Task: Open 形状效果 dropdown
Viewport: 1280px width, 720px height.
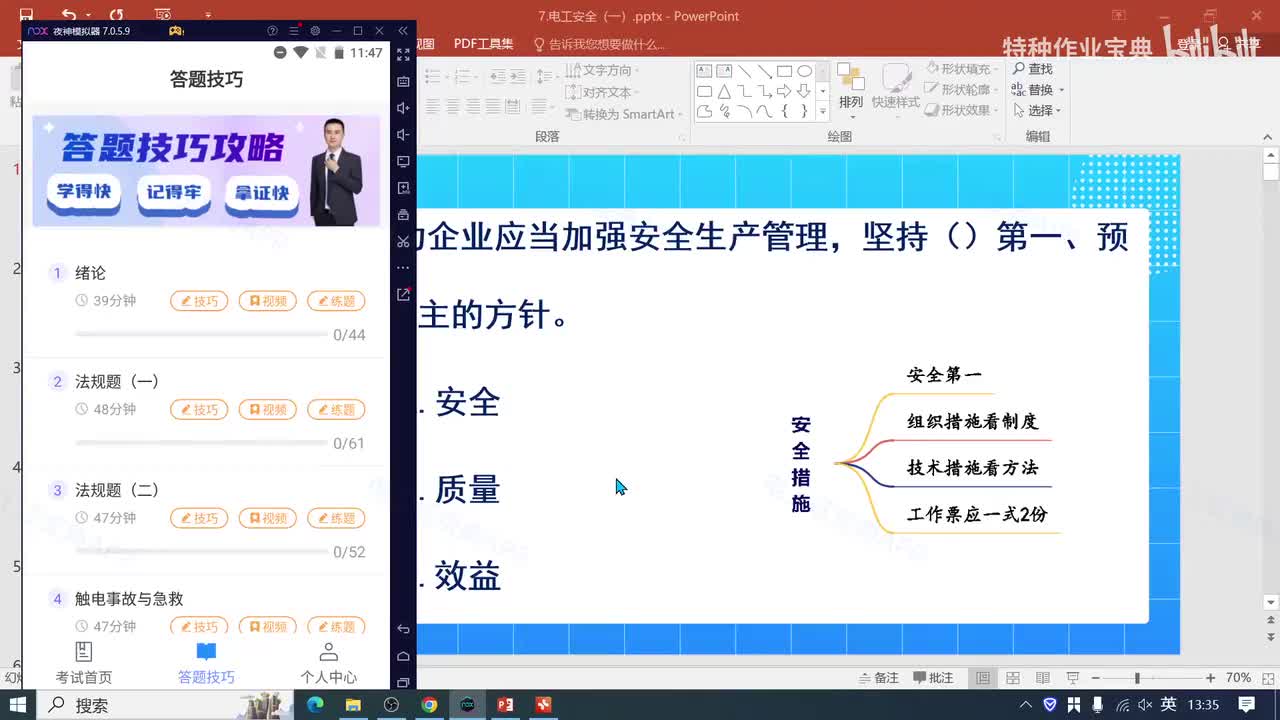Action: [963, 111]
